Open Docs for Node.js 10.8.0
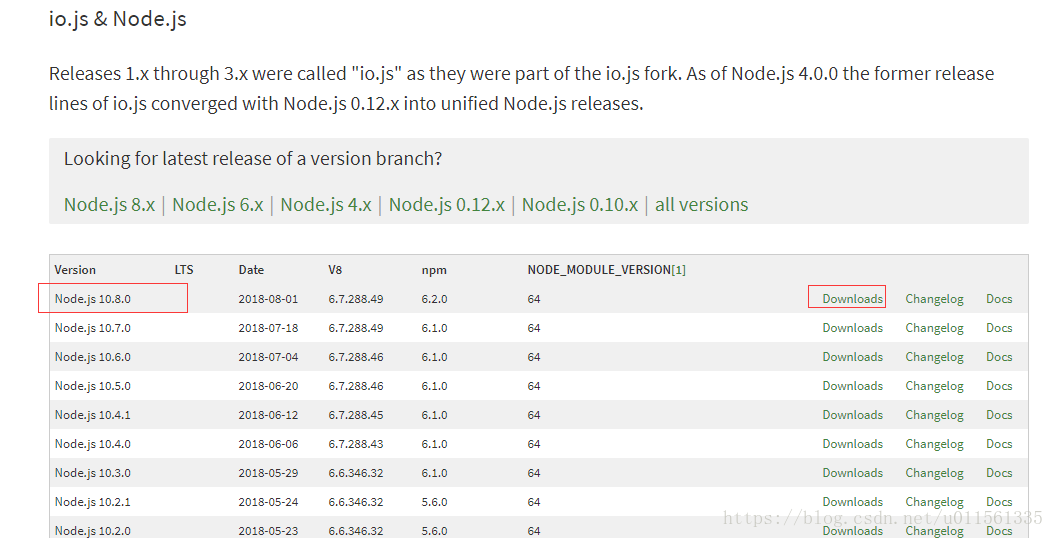 click(999, 299)
